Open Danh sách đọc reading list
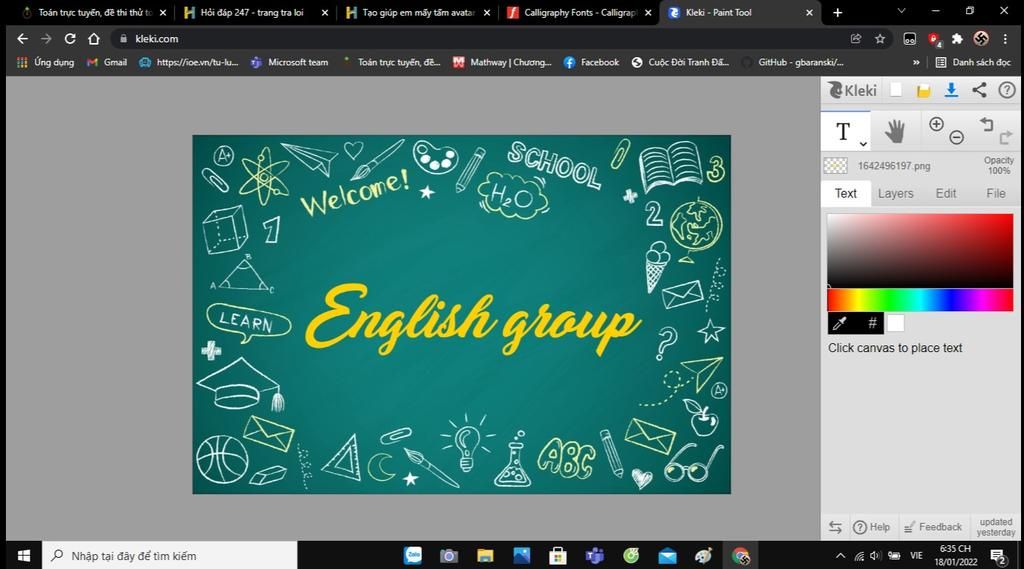1024x569 pixels. click(973, 62)
